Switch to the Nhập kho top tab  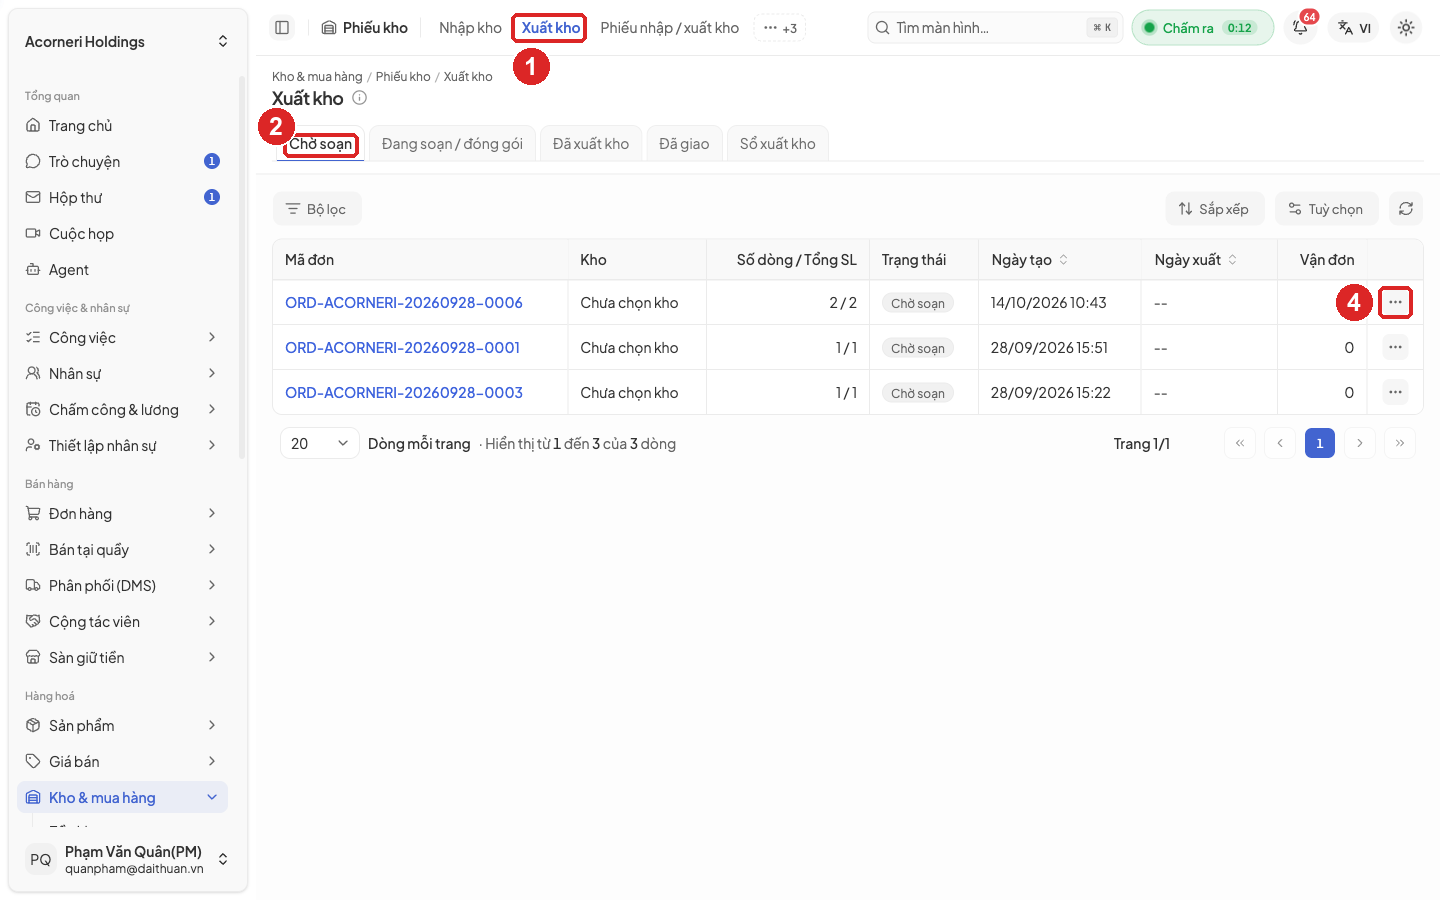coord(470,28)
